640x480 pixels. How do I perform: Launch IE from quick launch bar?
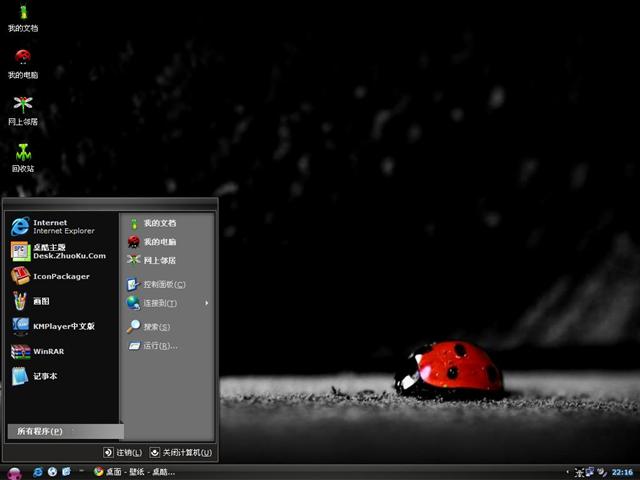38,472
